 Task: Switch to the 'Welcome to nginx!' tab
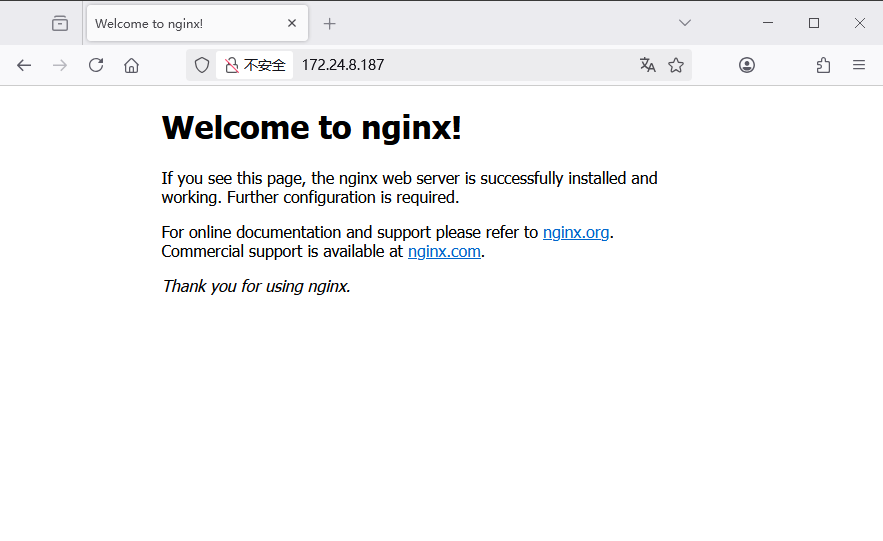[x=180, y=23]
